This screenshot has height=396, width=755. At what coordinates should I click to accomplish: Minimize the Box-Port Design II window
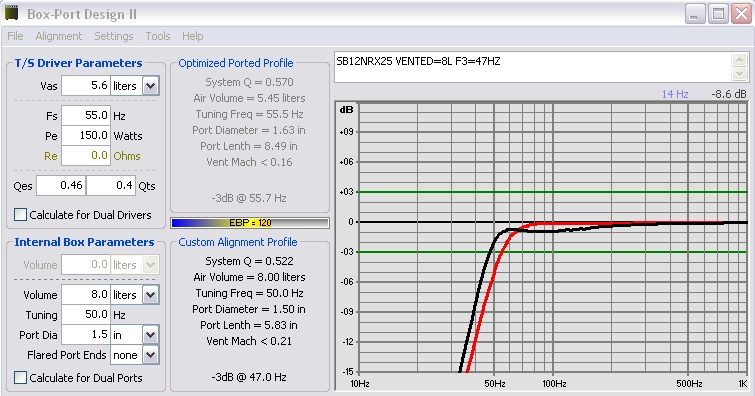click(x=694, y=14)
